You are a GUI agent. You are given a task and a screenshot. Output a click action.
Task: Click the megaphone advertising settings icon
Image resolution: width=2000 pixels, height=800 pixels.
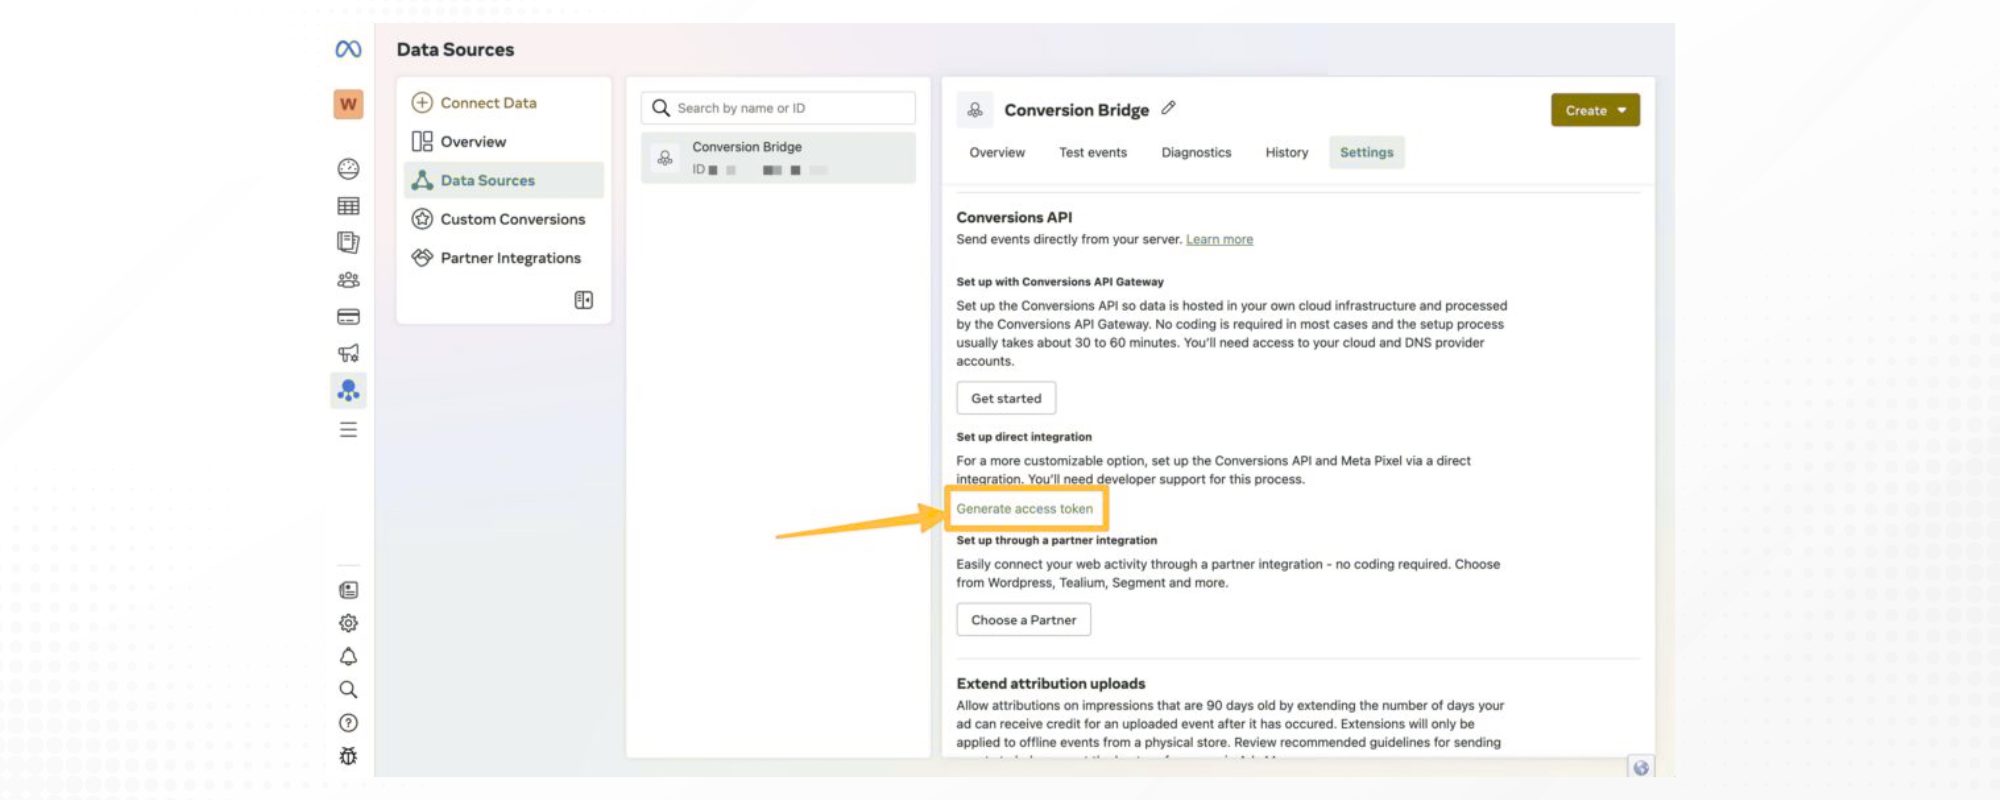click(x=348, y=353)
